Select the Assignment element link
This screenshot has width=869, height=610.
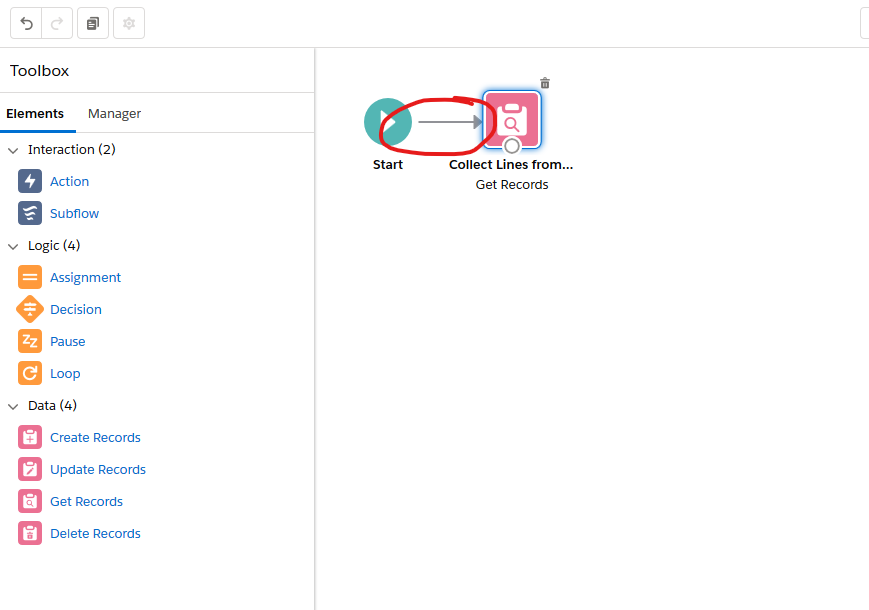point(85,278)
